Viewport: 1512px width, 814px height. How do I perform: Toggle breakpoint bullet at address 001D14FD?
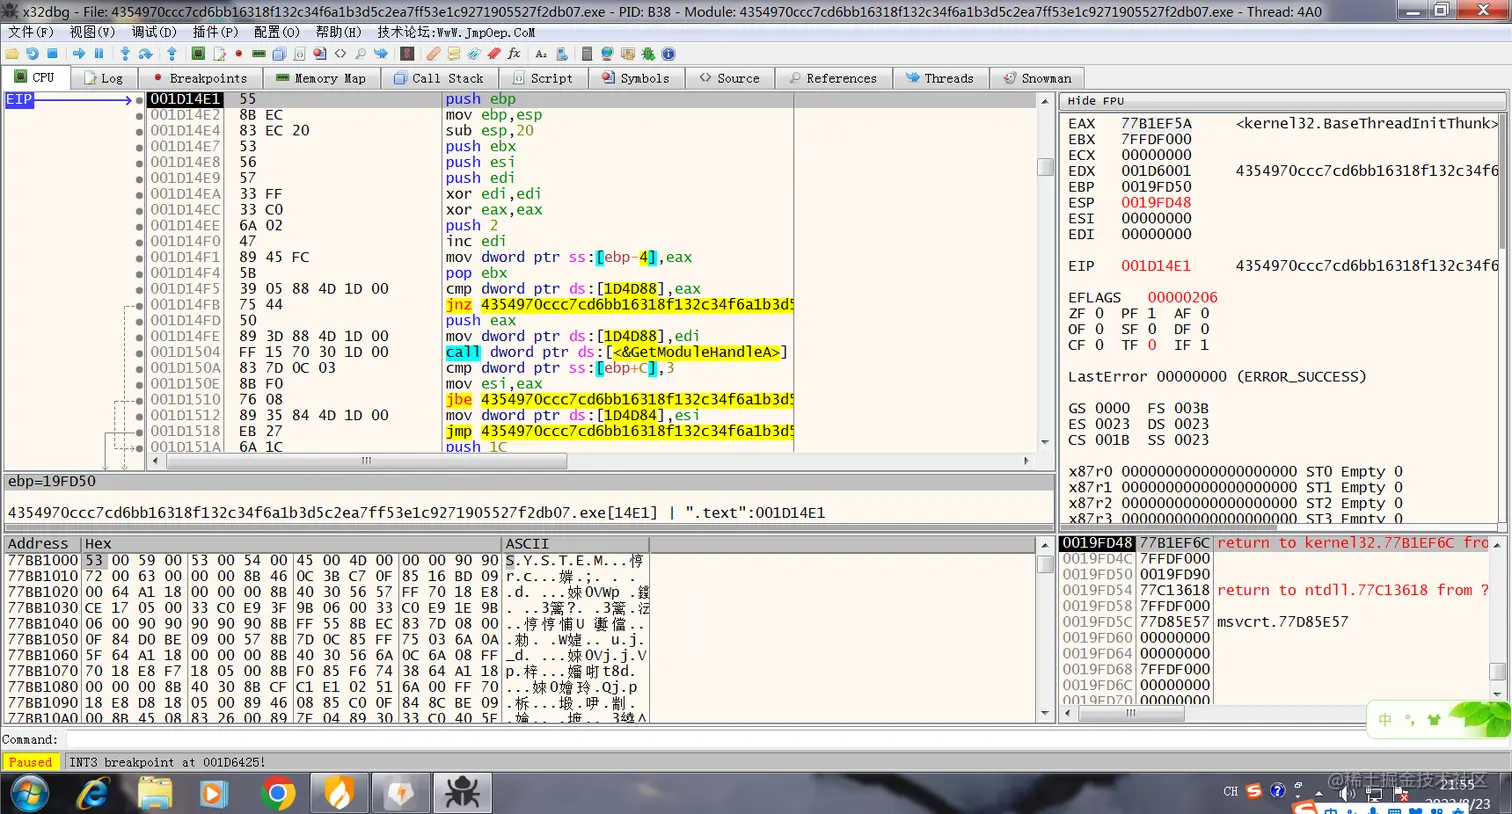tap(139, 321)
